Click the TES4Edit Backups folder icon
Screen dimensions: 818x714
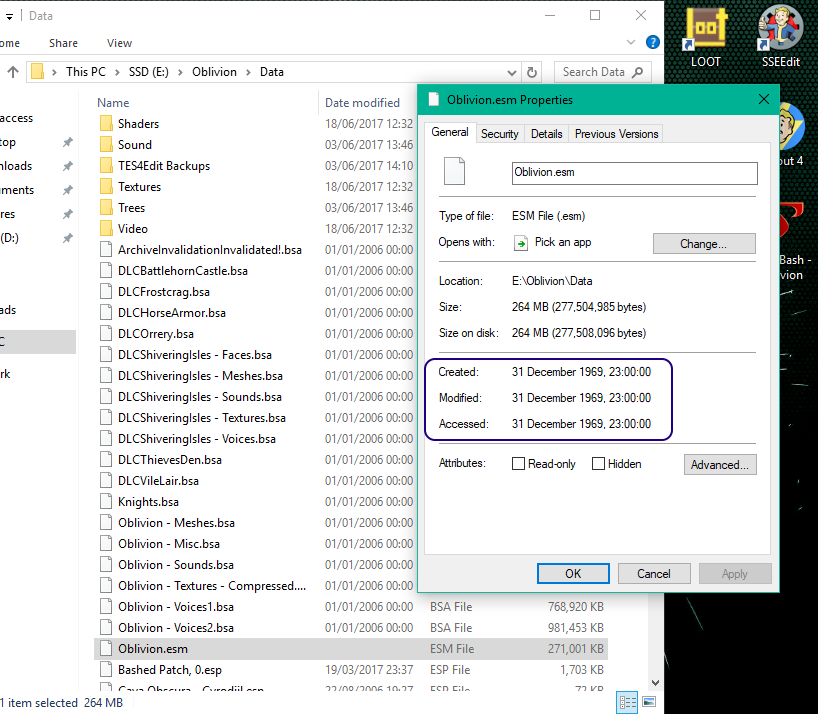106,166
